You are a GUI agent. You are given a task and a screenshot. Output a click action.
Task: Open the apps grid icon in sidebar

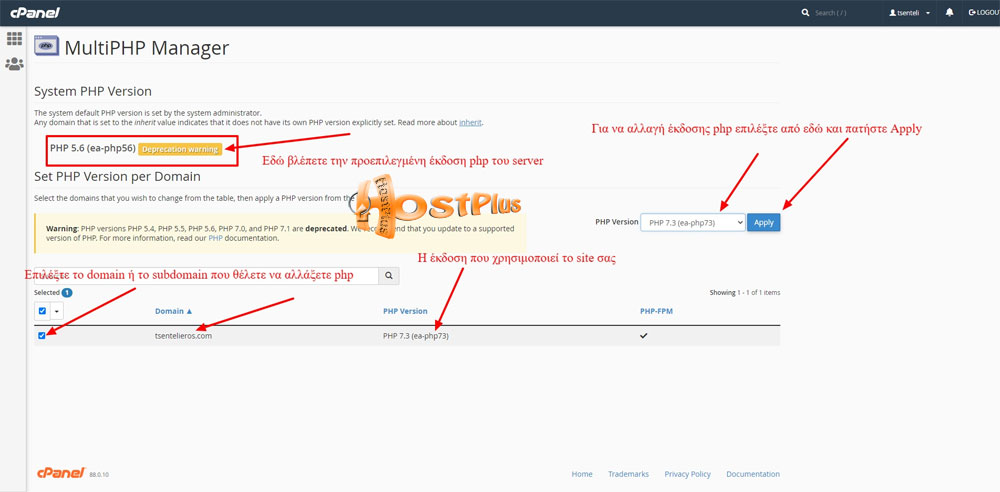(x=14, y=38)
